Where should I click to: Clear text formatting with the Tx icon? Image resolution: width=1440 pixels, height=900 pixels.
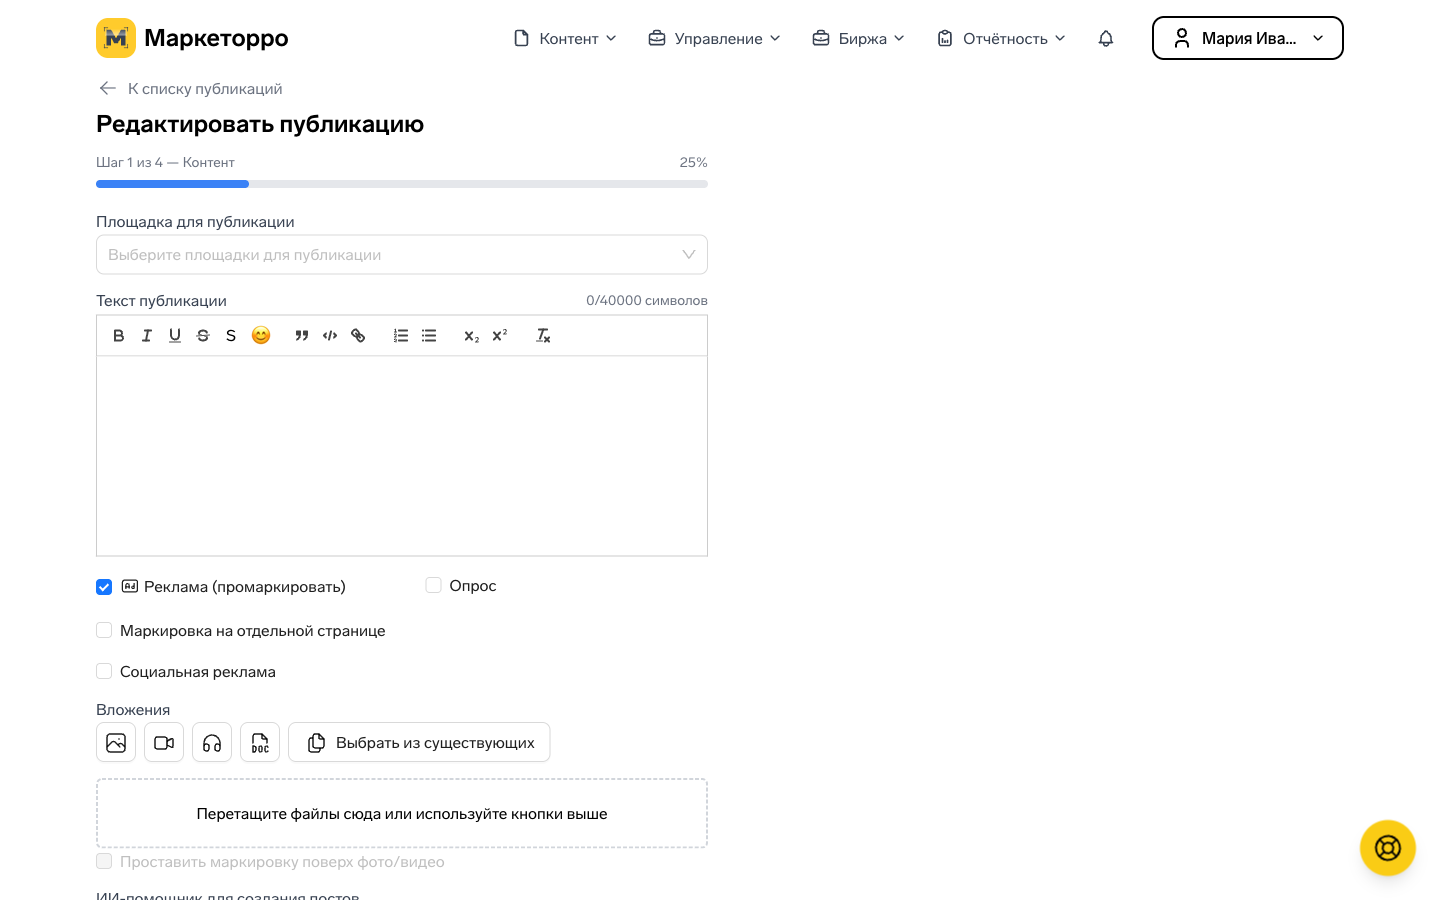[x=543, y=336]
